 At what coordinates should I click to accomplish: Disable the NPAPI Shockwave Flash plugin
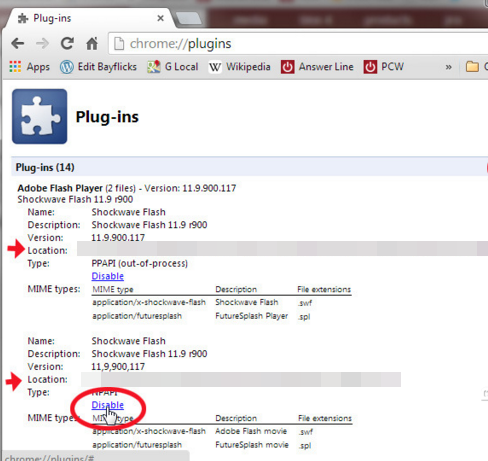pos(108,405)
